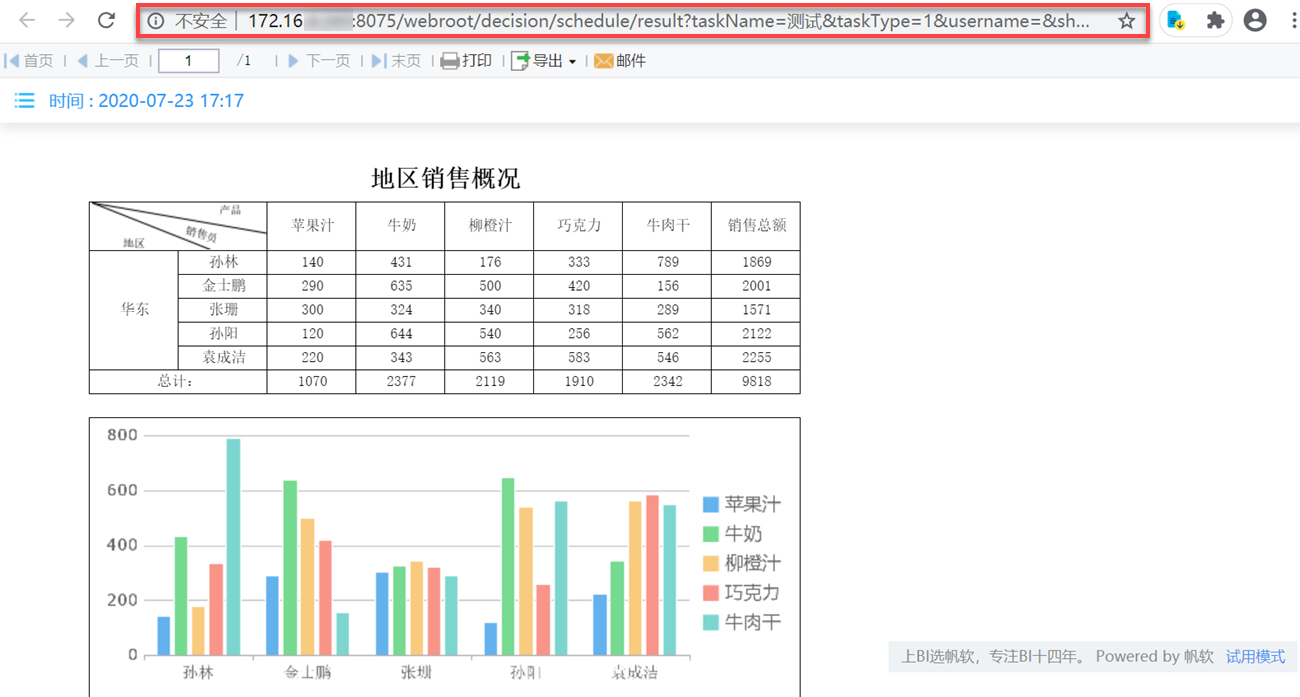Click the page number input field
The height and width of the screenshot is (697, 1300).
188,61
